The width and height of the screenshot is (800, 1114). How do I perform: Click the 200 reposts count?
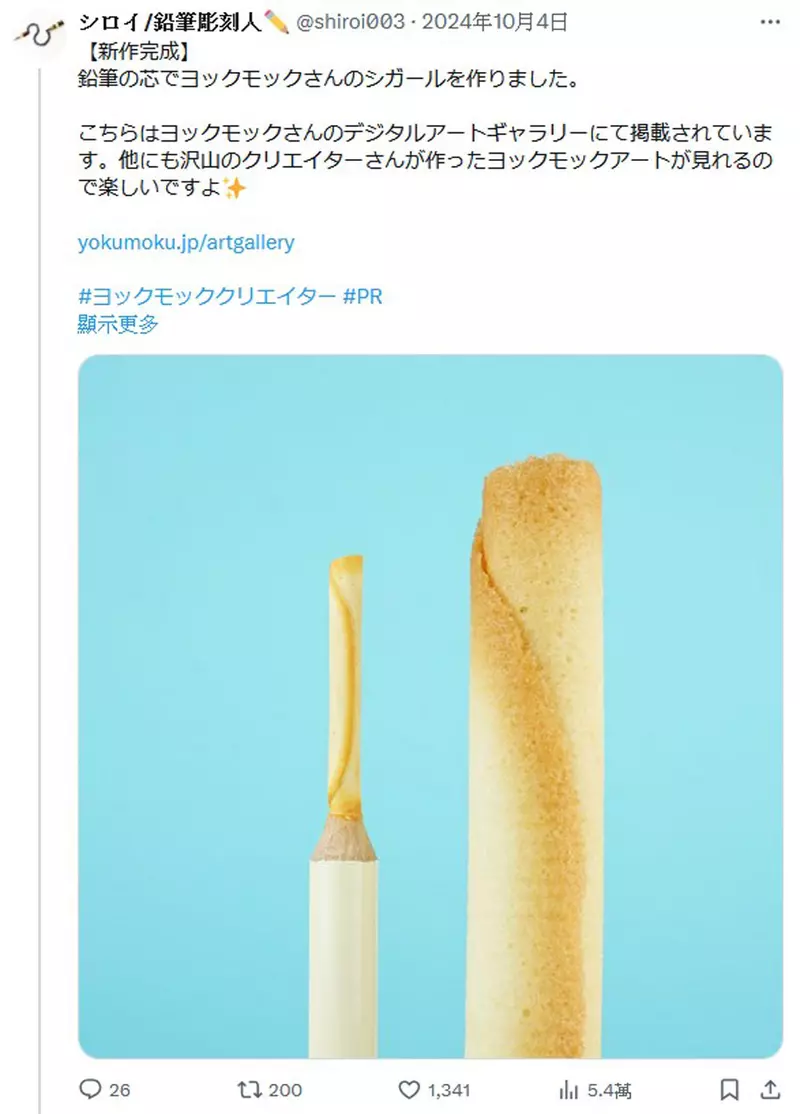[286, 1090]
